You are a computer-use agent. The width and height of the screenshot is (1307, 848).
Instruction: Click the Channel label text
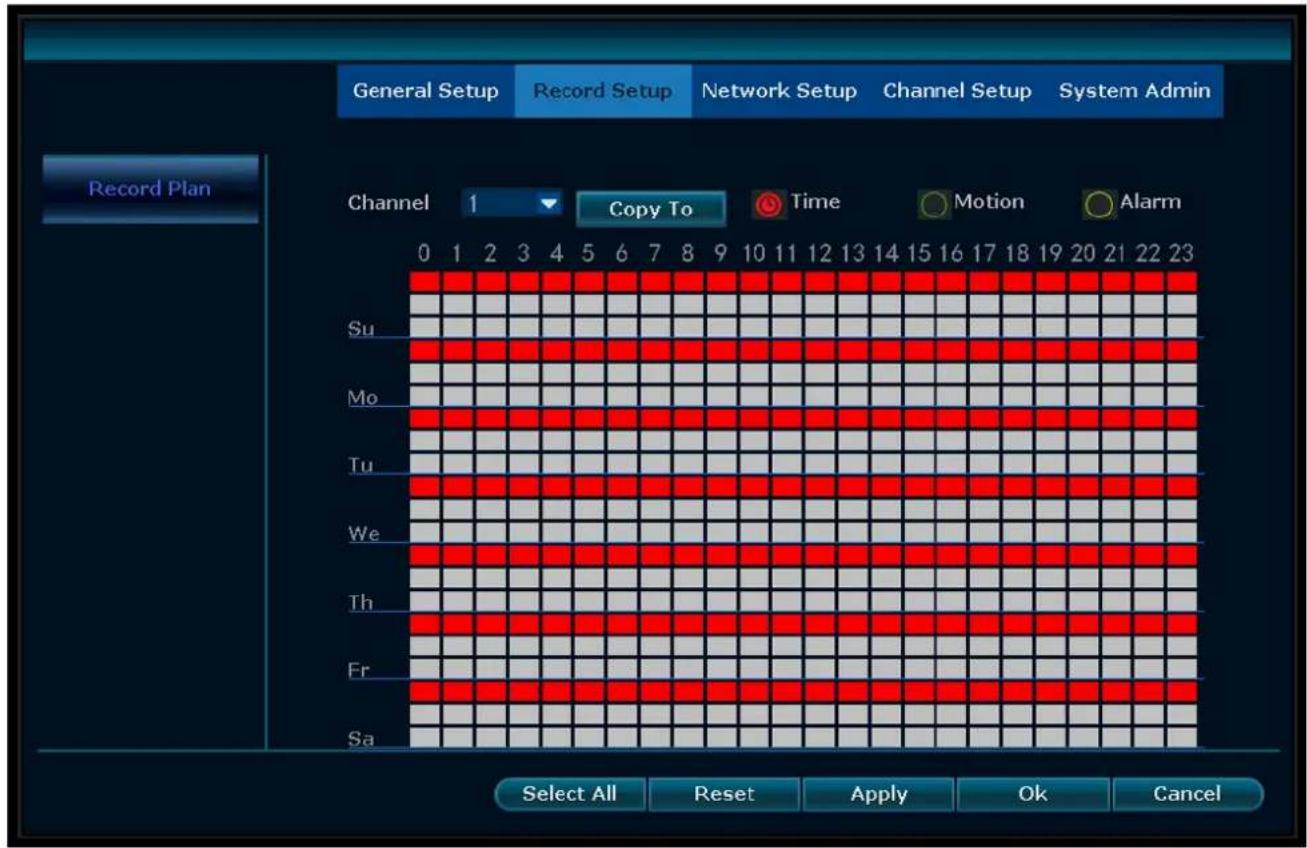[389, 202]
